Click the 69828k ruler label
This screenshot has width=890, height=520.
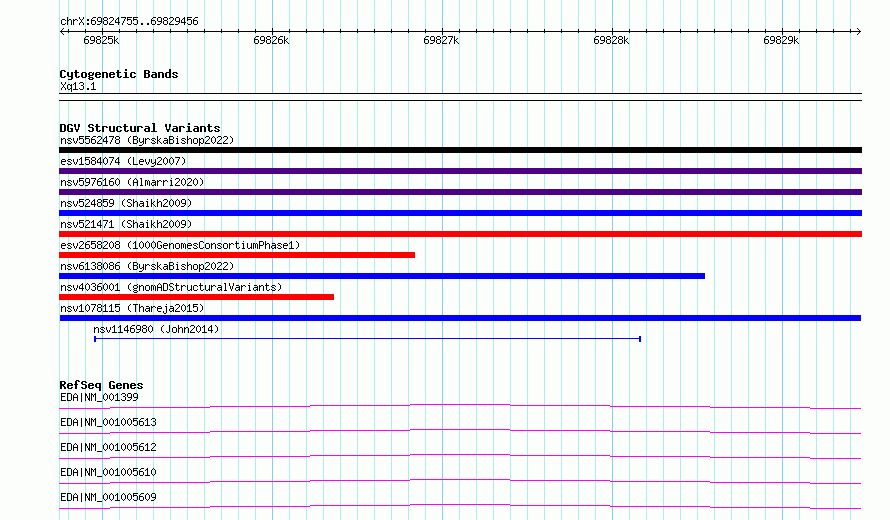coord(611,40)
